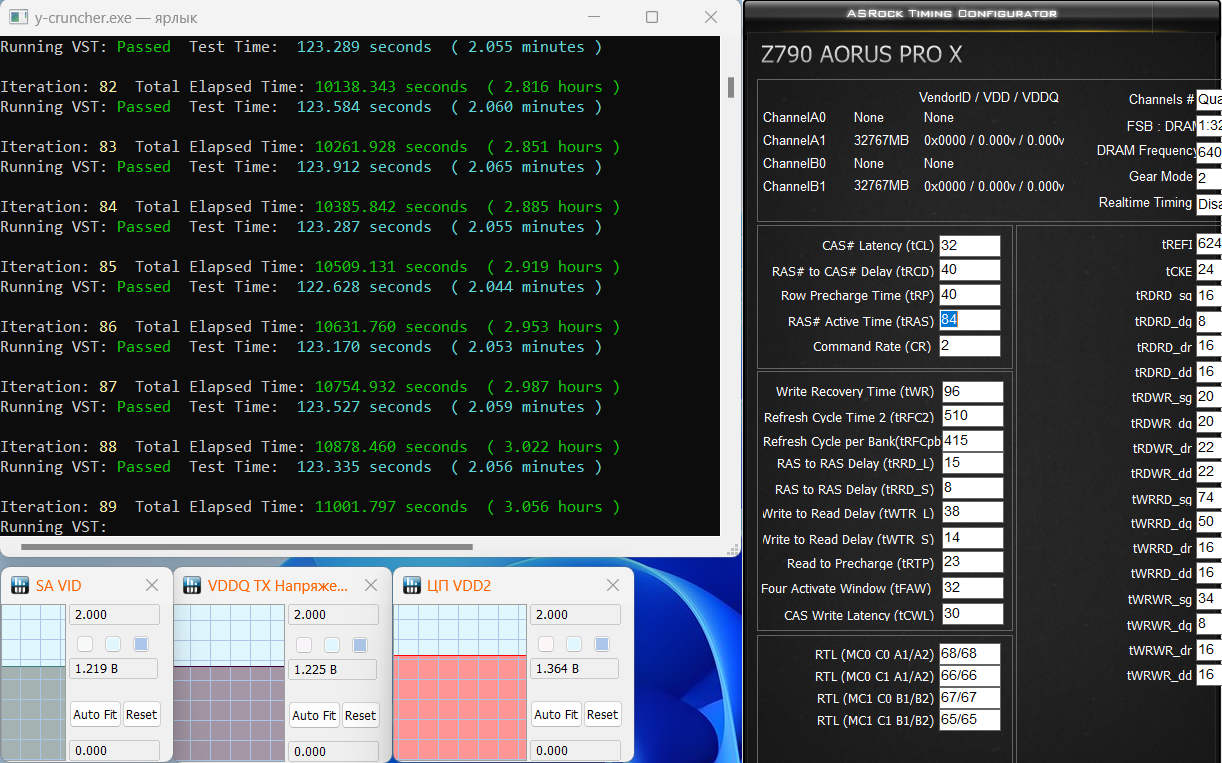Click the Gear Mode value box
This screenshot has width=1222, height=763.
click(x=1209, y=178)
